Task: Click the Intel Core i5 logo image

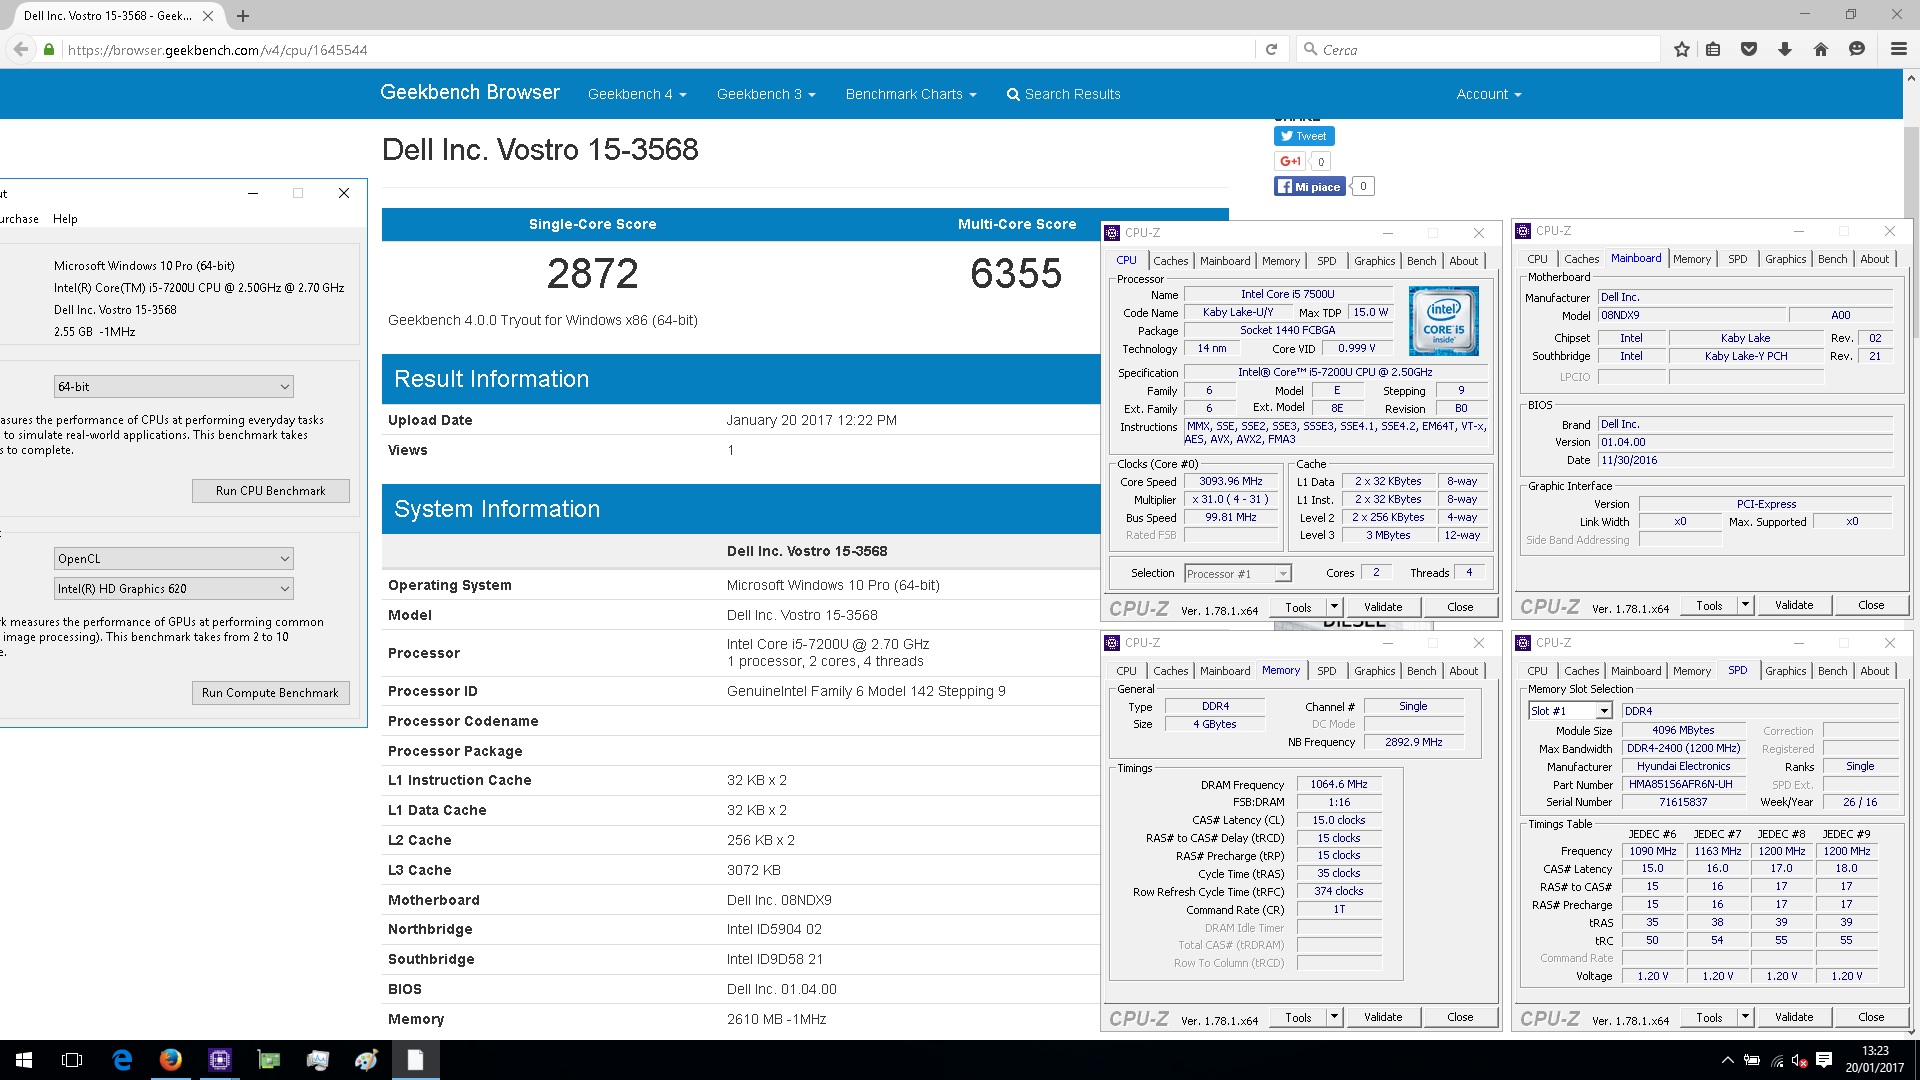Action: [1443, 321]
